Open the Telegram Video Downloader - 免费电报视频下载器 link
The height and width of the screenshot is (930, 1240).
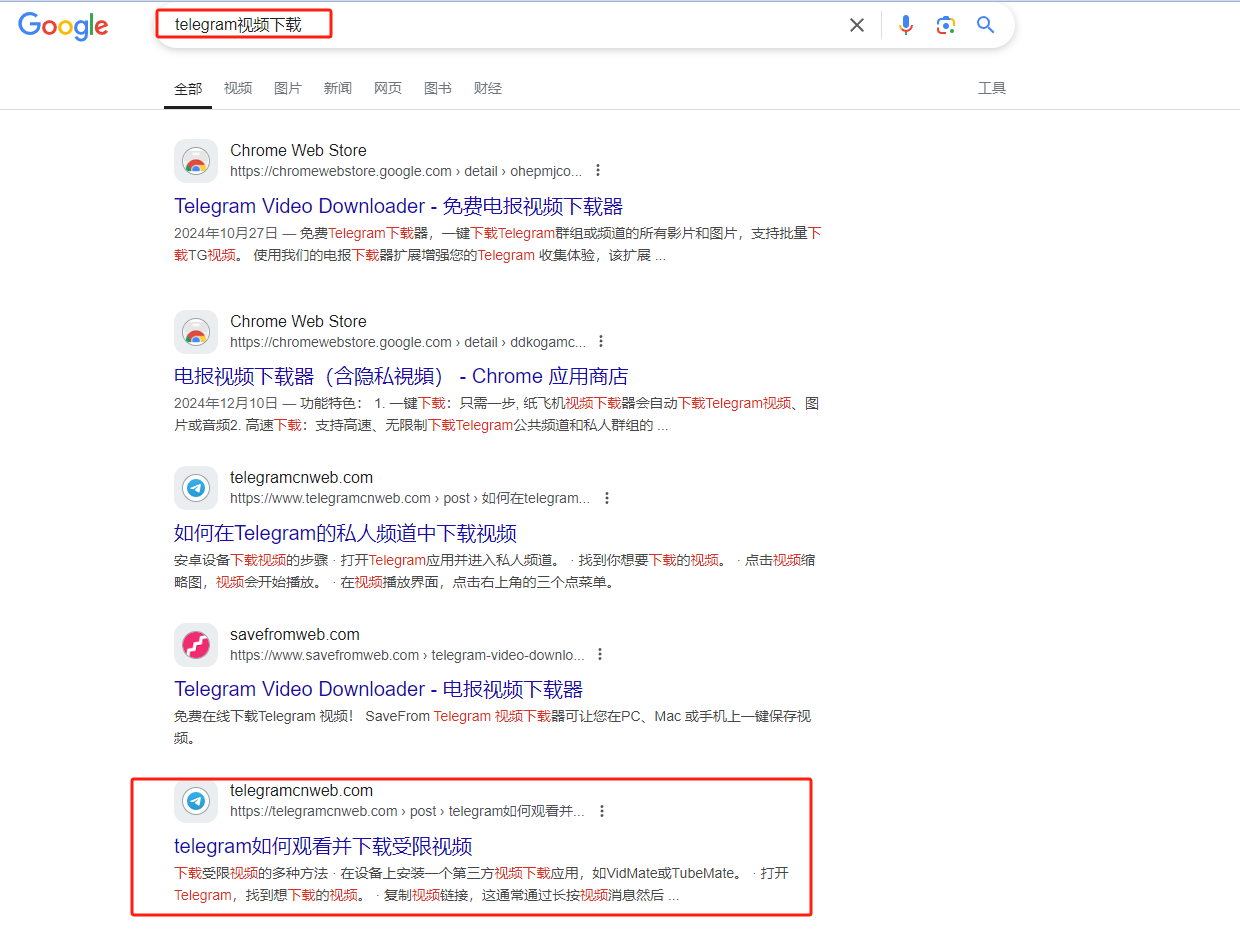(x=398, y=206)
